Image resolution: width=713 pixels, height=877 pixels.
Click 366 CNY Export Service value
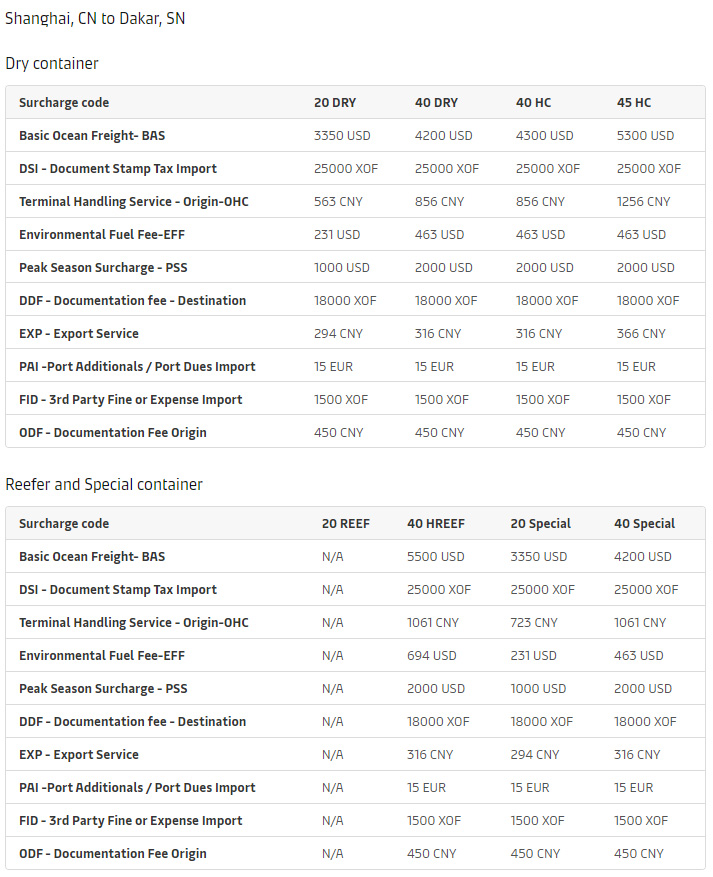coord(641,333)
